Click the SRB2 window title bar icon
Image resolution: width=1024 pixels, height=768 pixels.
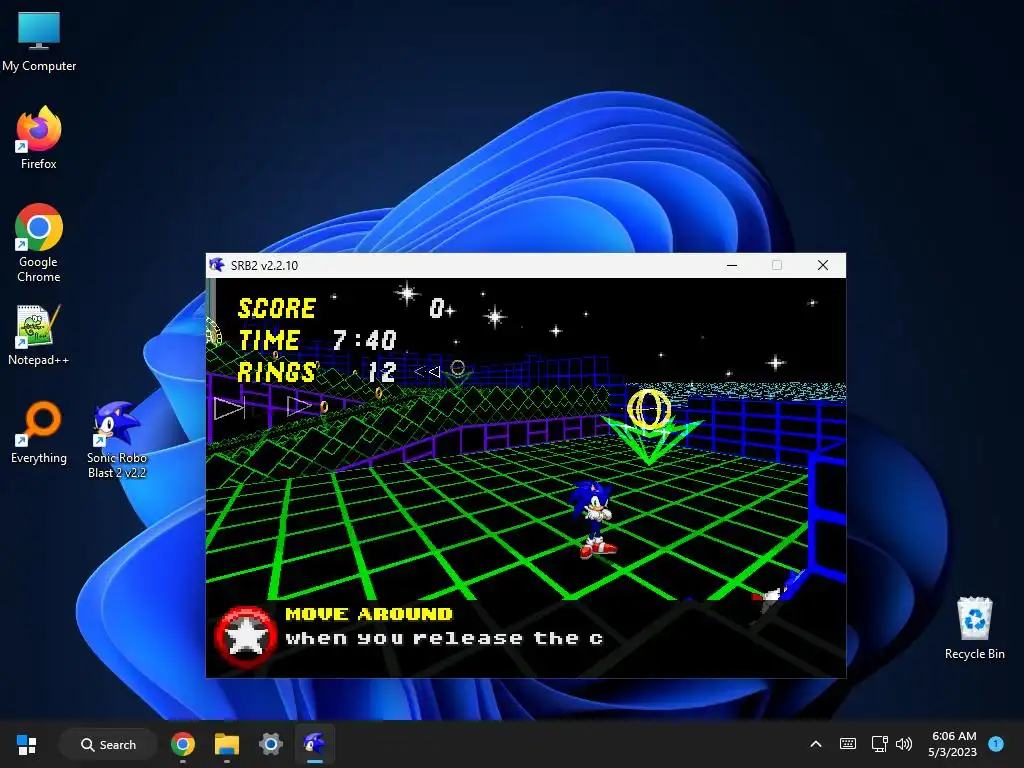[x=217, y=265]
